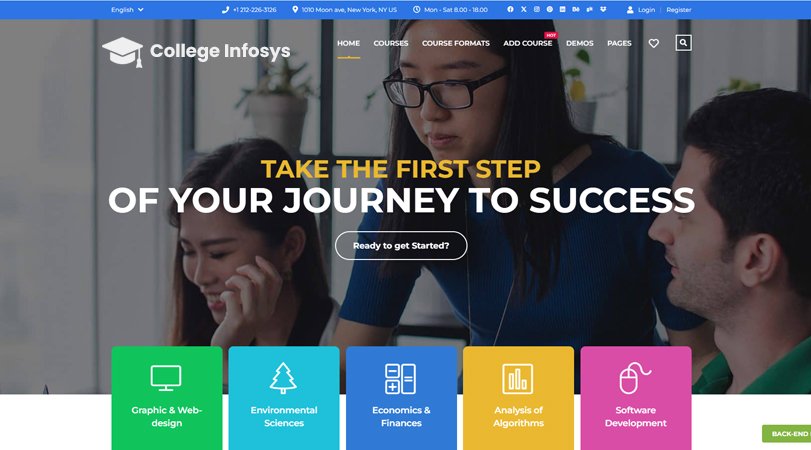This screenshot has width=811, height=450.
Task: Open the wishlist heart icon
Action: [654, 43]
